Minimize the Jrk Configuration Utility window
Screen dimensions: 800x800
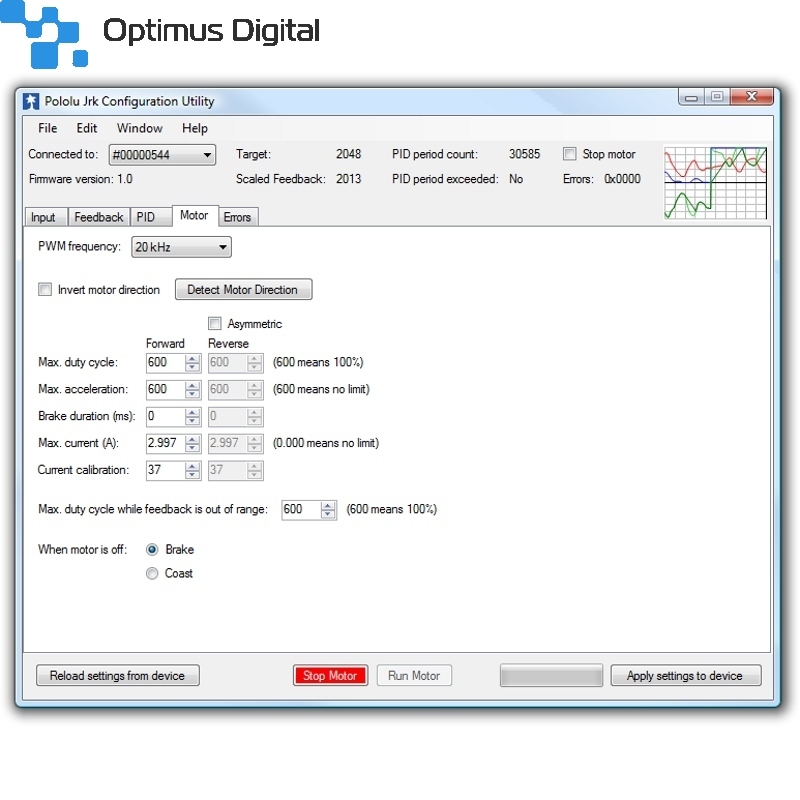(x=691, y=97)
